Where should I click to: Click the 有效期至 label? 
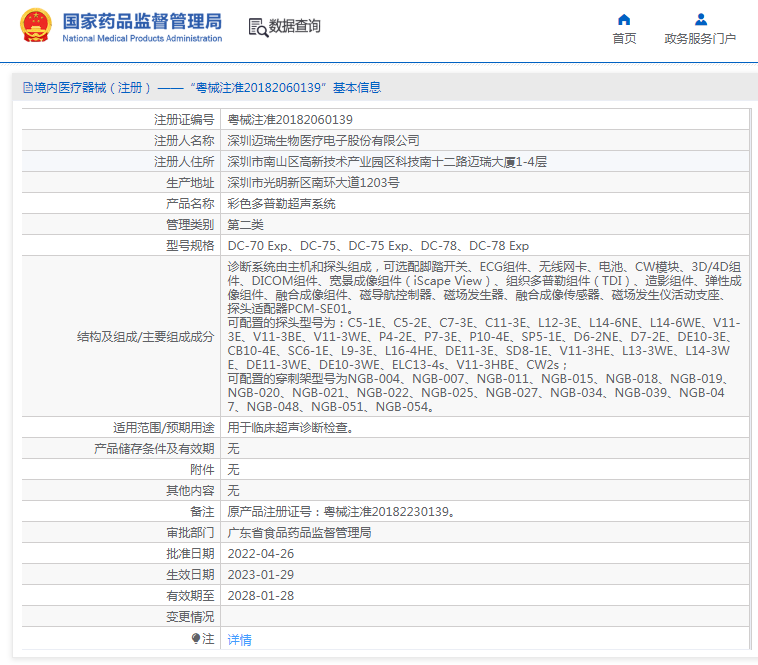[x=190, y=596]
